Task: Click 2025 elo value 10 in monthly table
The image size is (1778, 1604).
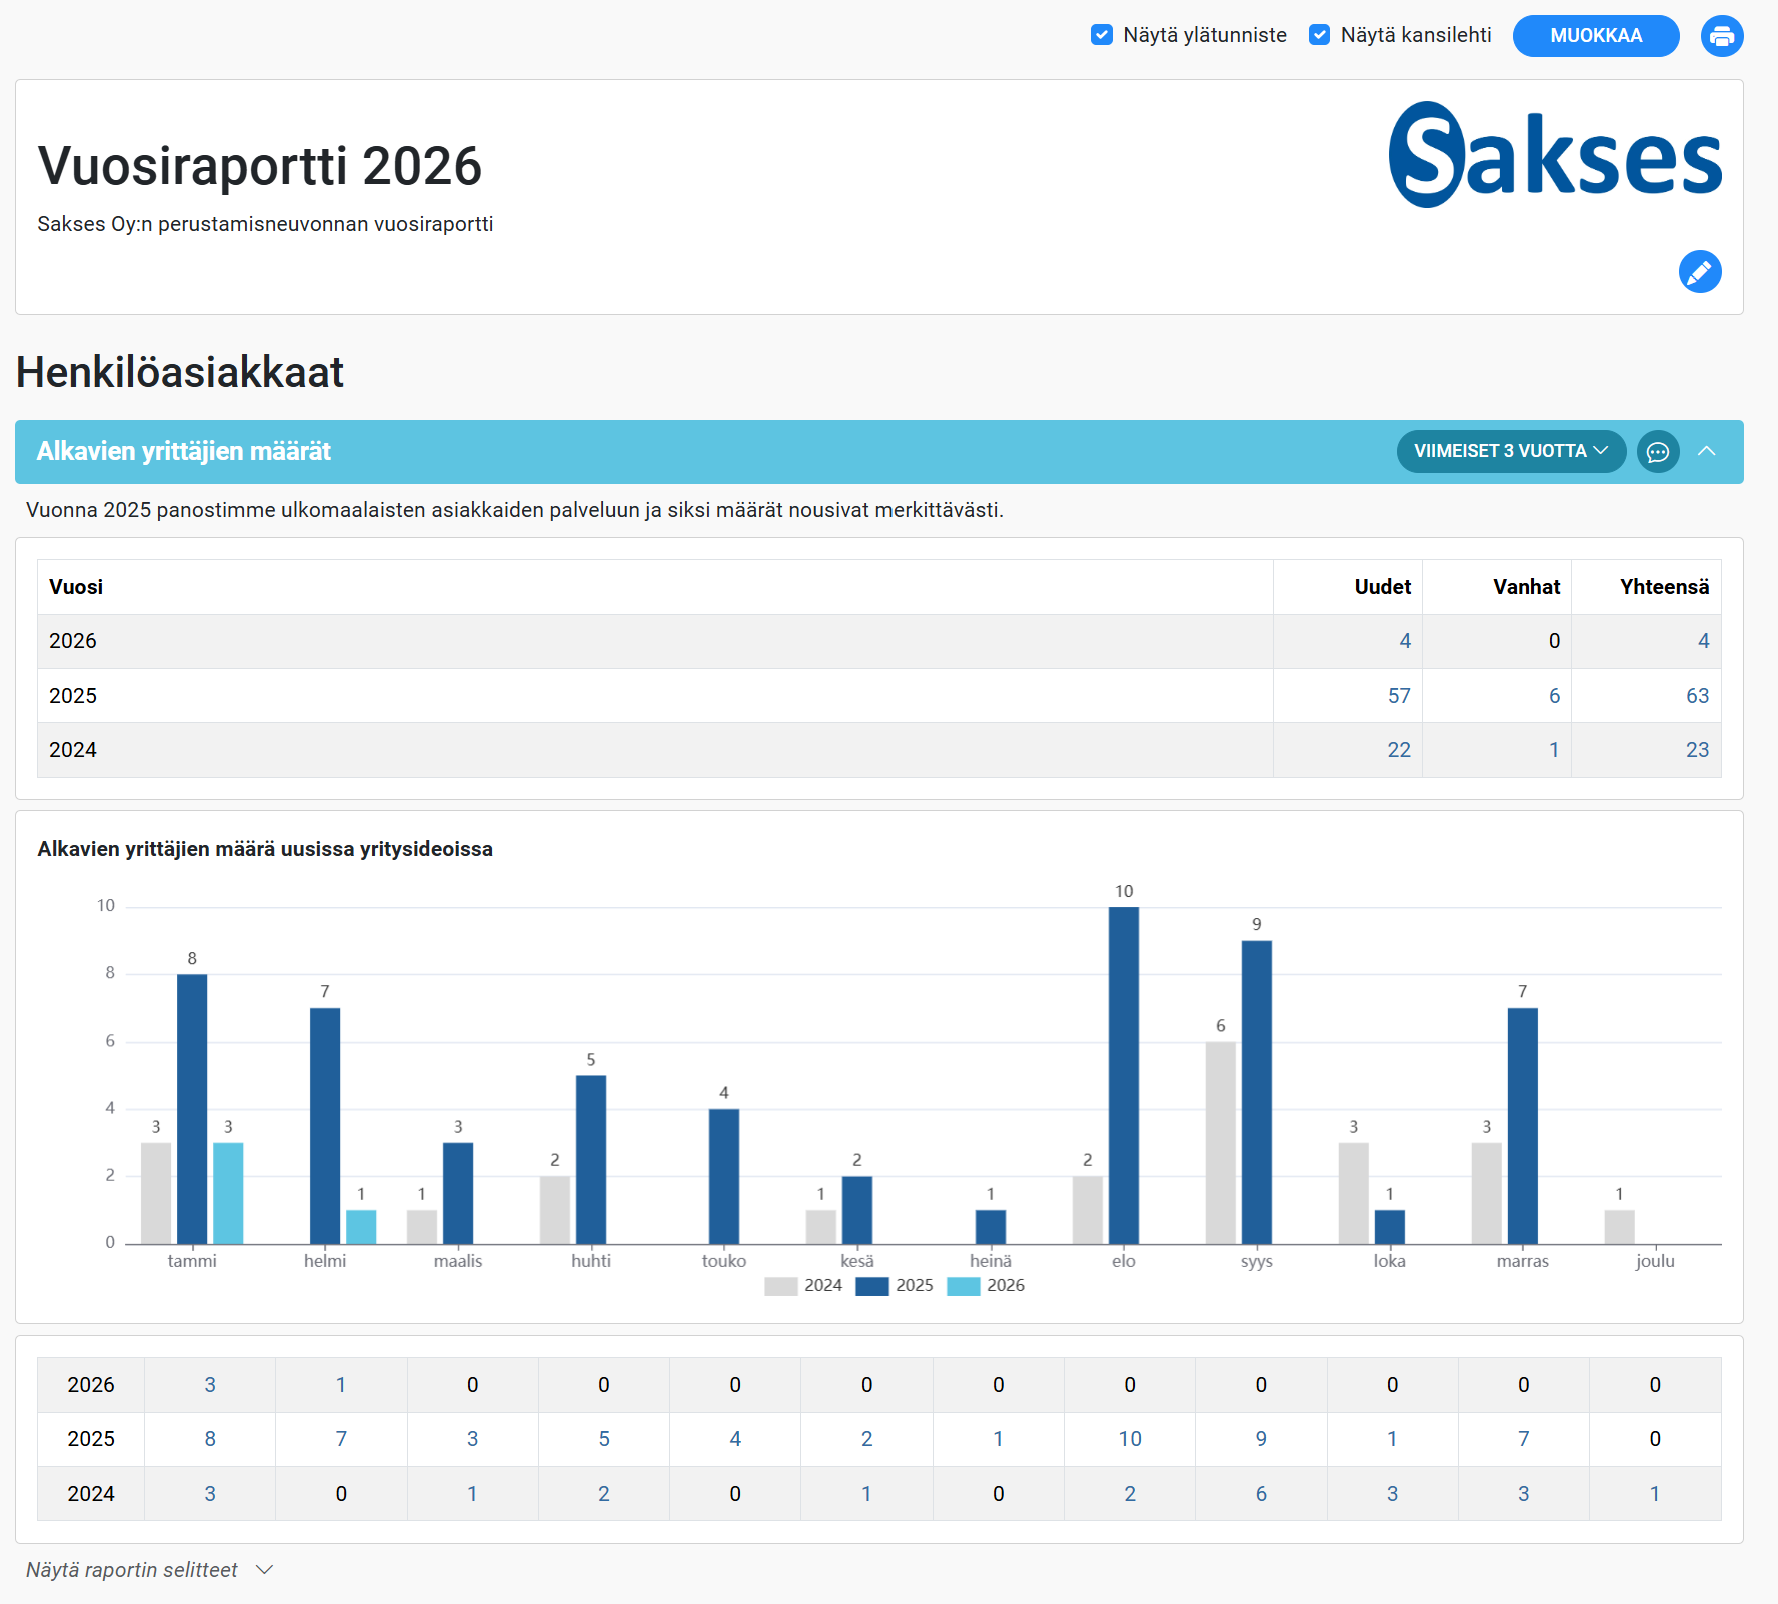Action: (1129, 1439)
